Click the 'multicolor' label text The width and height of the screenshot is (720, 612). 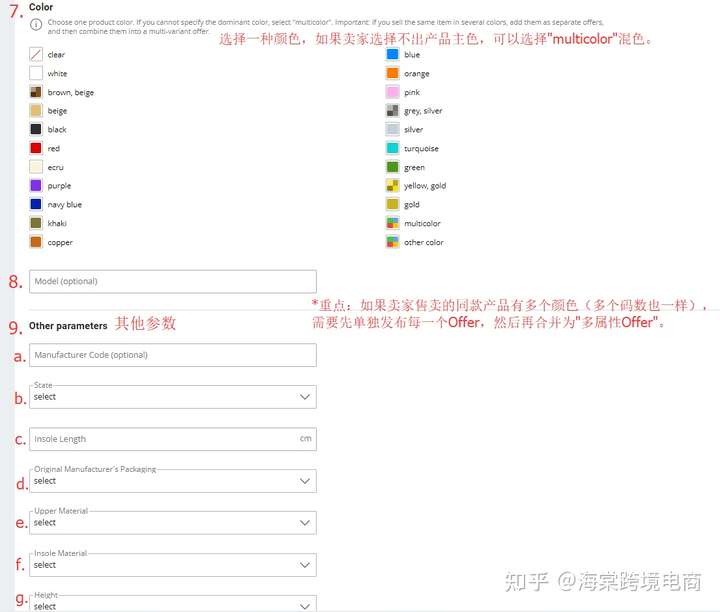click(422, 224)
